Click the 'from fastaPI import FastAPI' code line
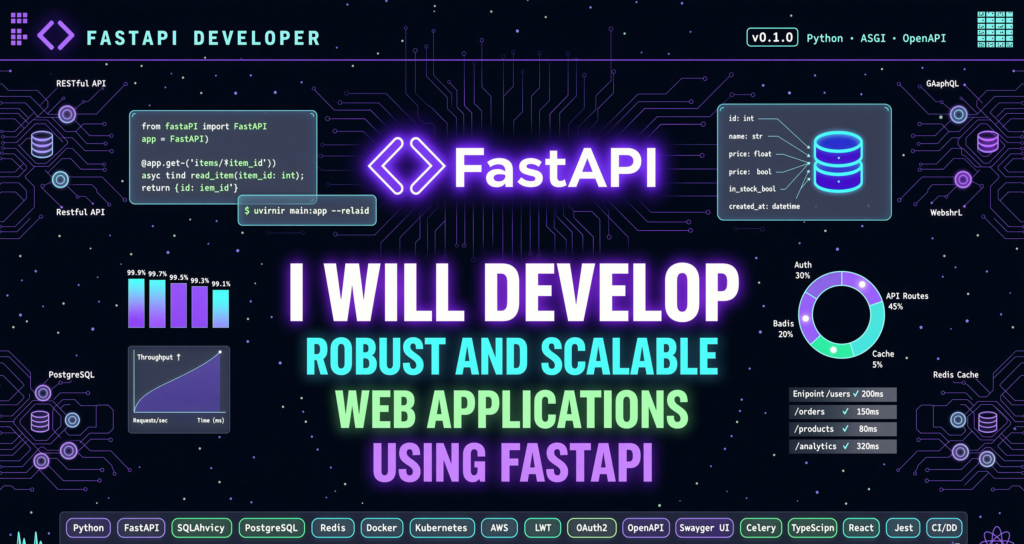Screen dimensions: 1024x544 coord(202,126)
